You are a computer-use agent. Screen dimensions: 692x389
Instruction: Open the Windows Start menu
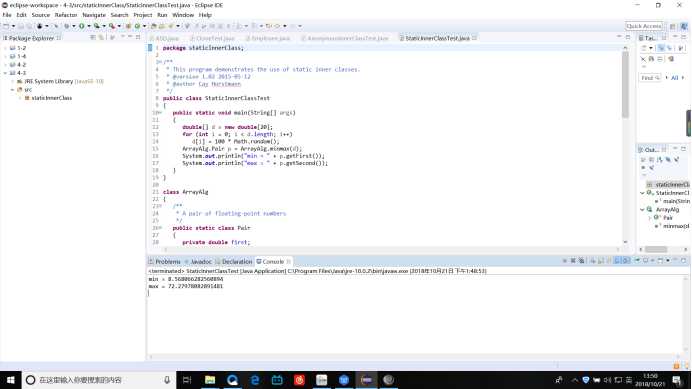coord(11,380)
